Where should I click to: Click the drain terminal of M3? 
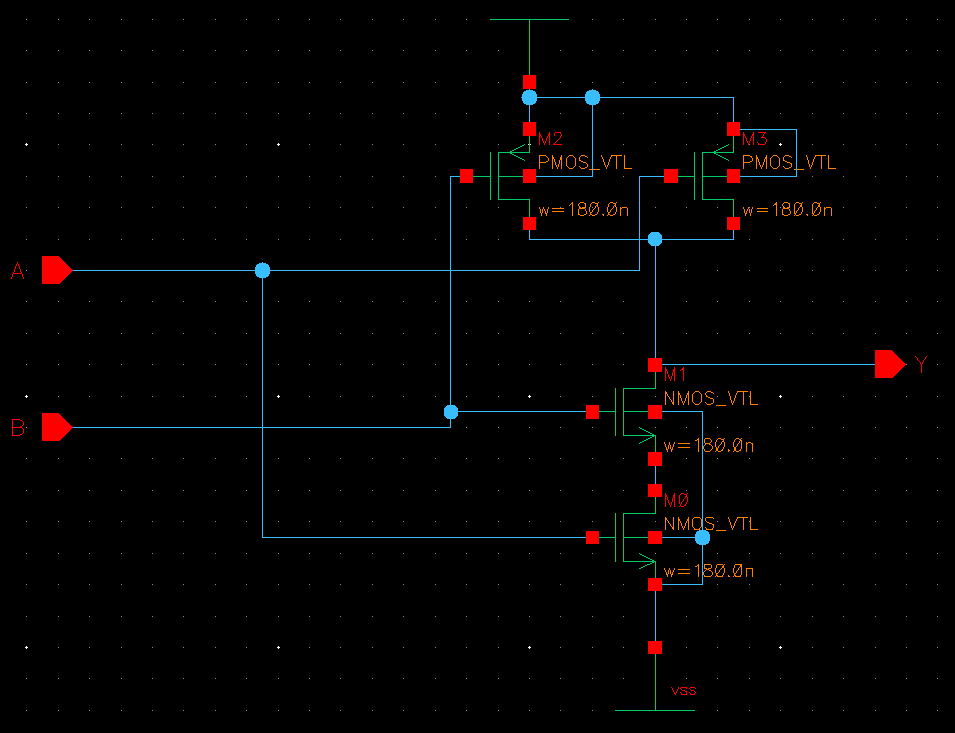pyautogui.click(x=733, y=223)
